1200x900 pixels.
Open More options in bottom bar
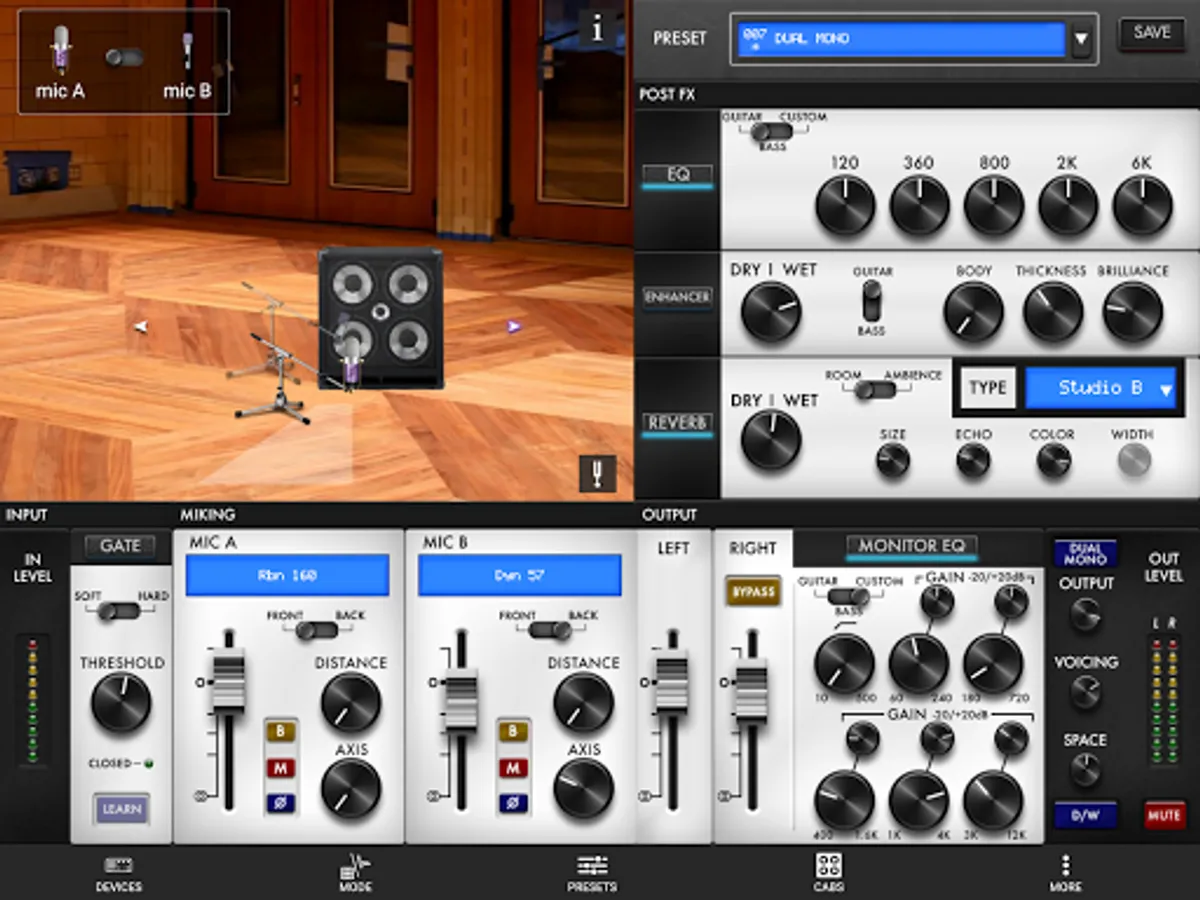click(1065, 873)
